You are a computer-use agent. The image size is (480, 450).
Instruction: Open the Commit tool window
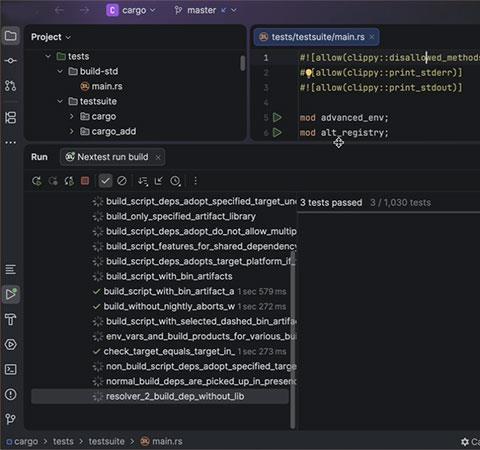point(10,61)
